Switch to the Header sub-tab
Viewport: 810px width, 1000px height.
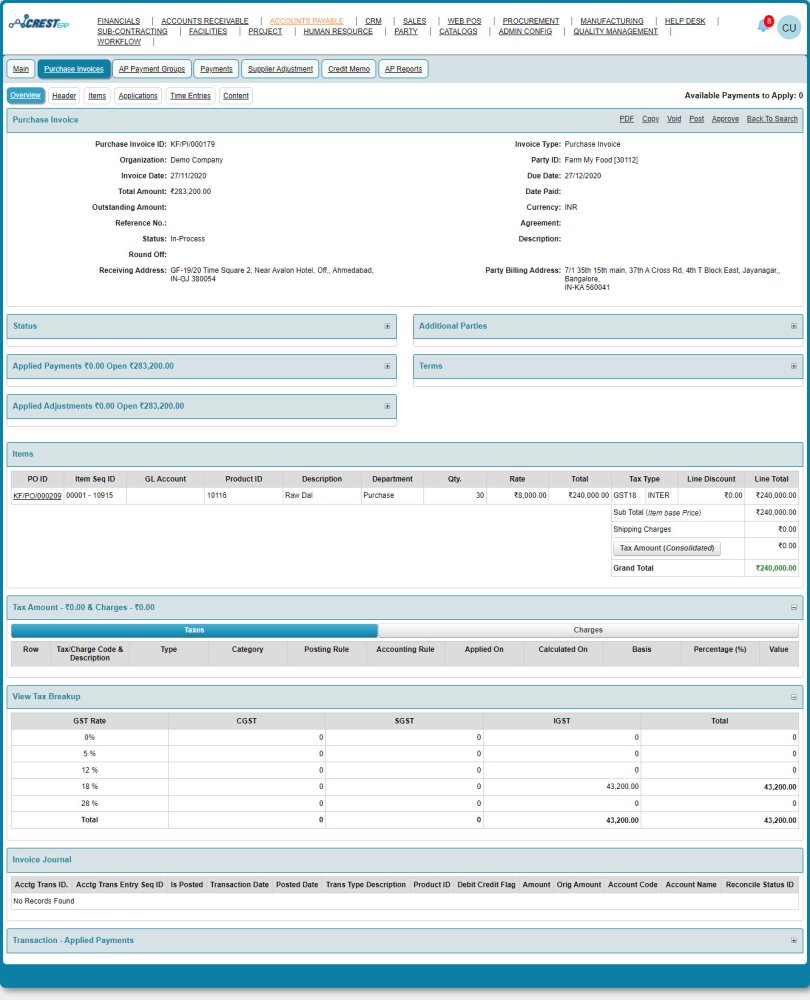tap(64, 95)
